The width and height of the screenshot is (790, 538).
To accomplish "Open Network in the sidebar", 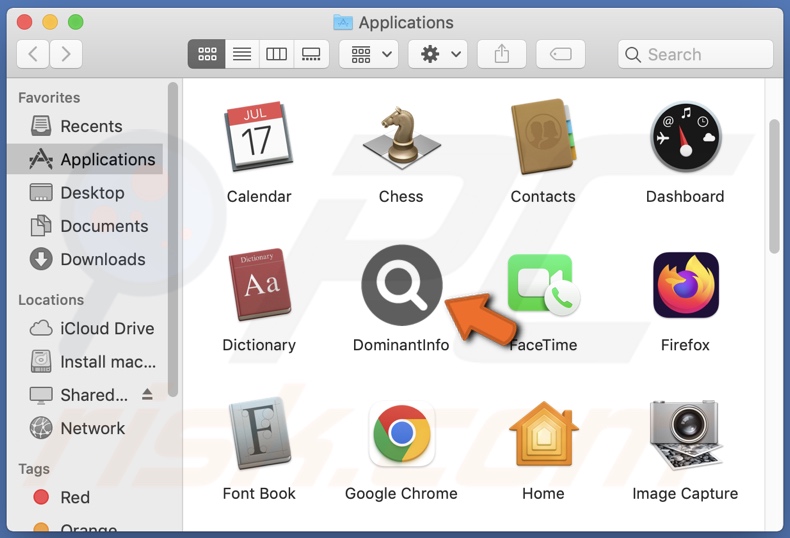I will point(85,428).
